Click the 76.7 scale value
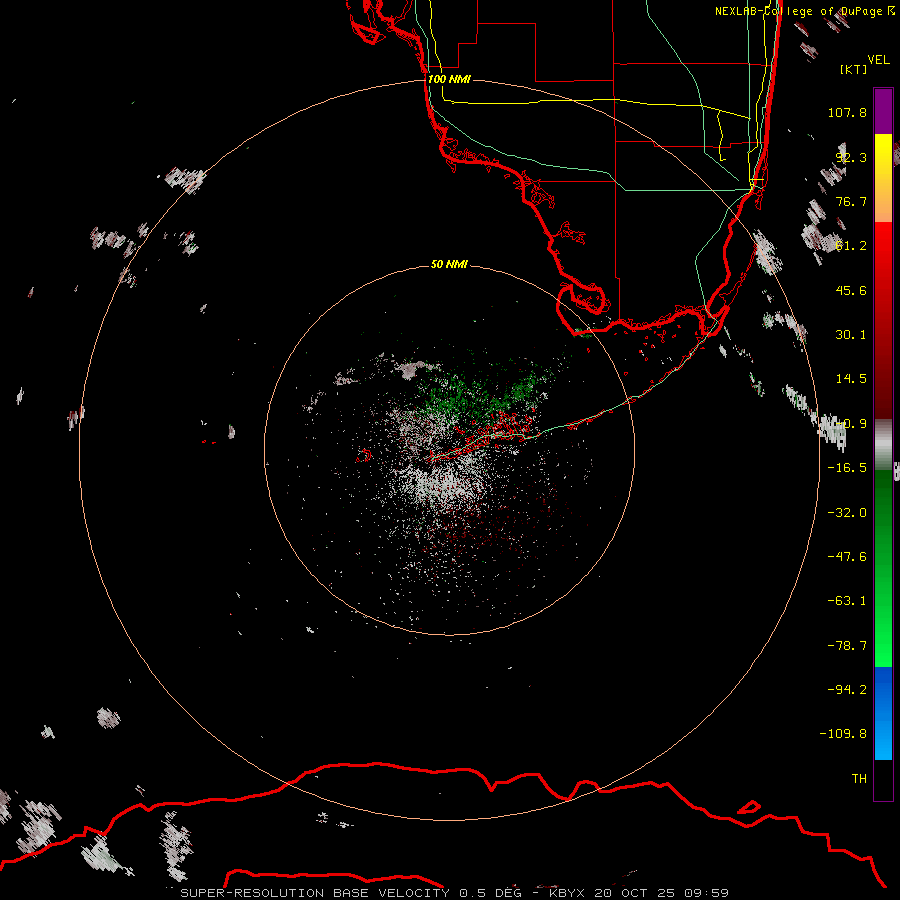This screenshot has width=900, height=900. coord(851,201)
